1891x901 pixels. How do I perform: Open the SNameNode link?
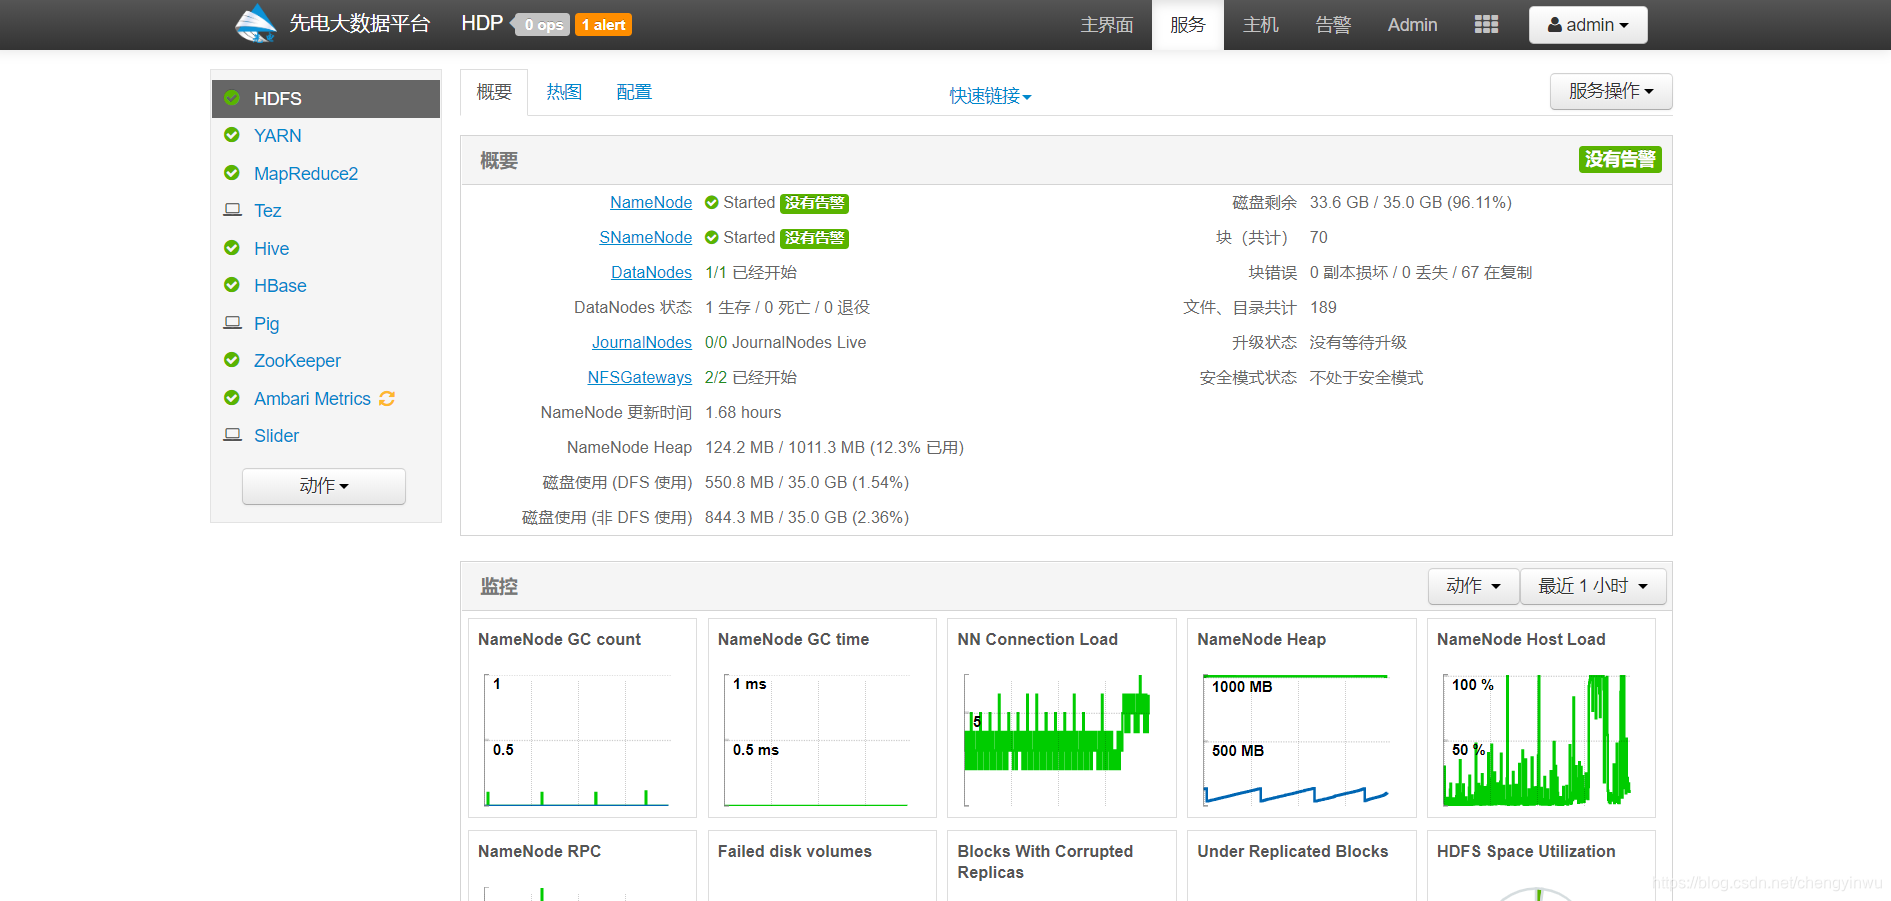[645, 237]
